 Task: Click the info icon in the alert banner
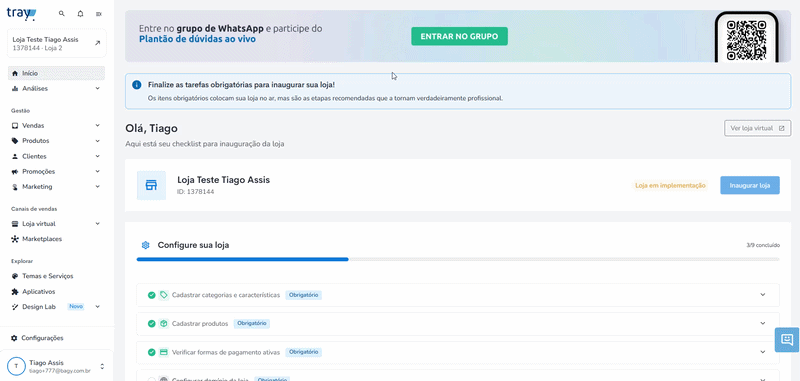[x=137, y=85]
